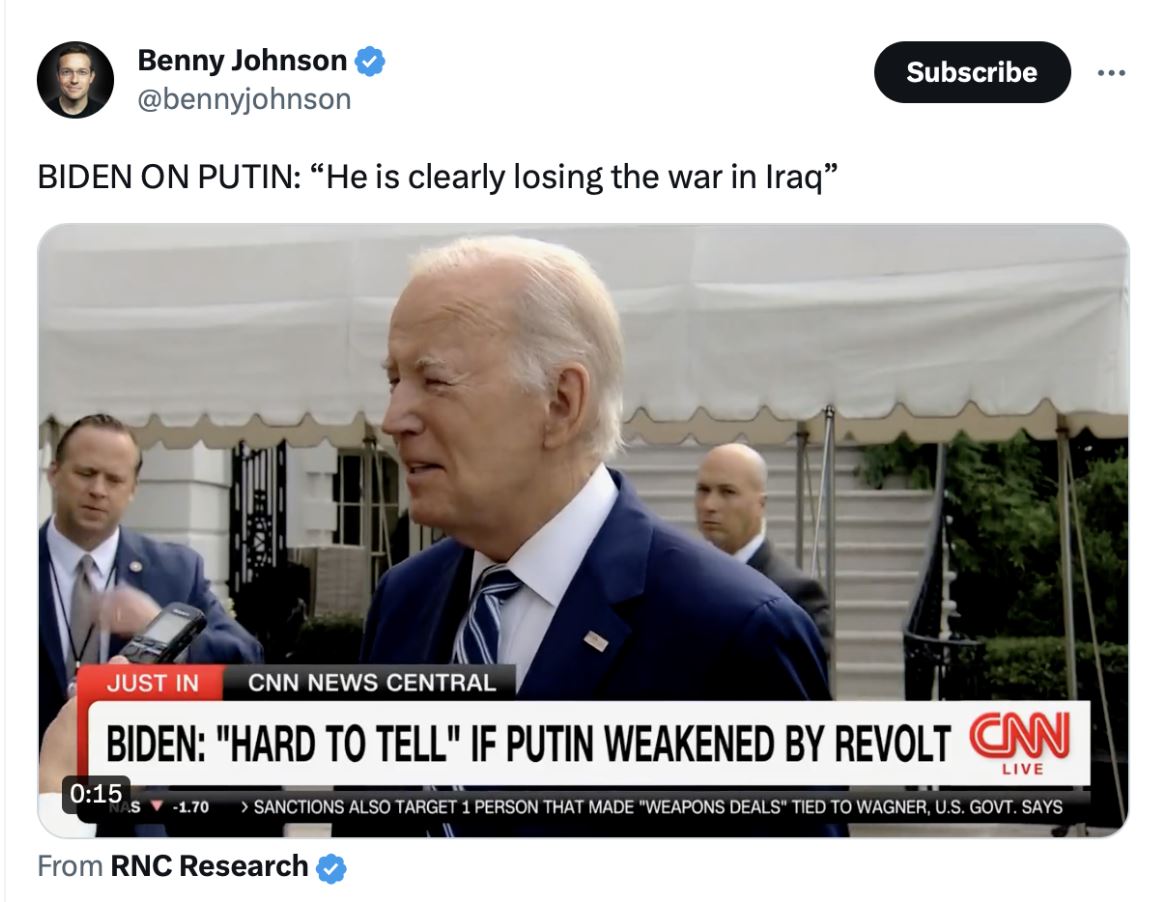Subscribe to Benny Johnson
The image size is (1154, 902).
pos(971,72)
